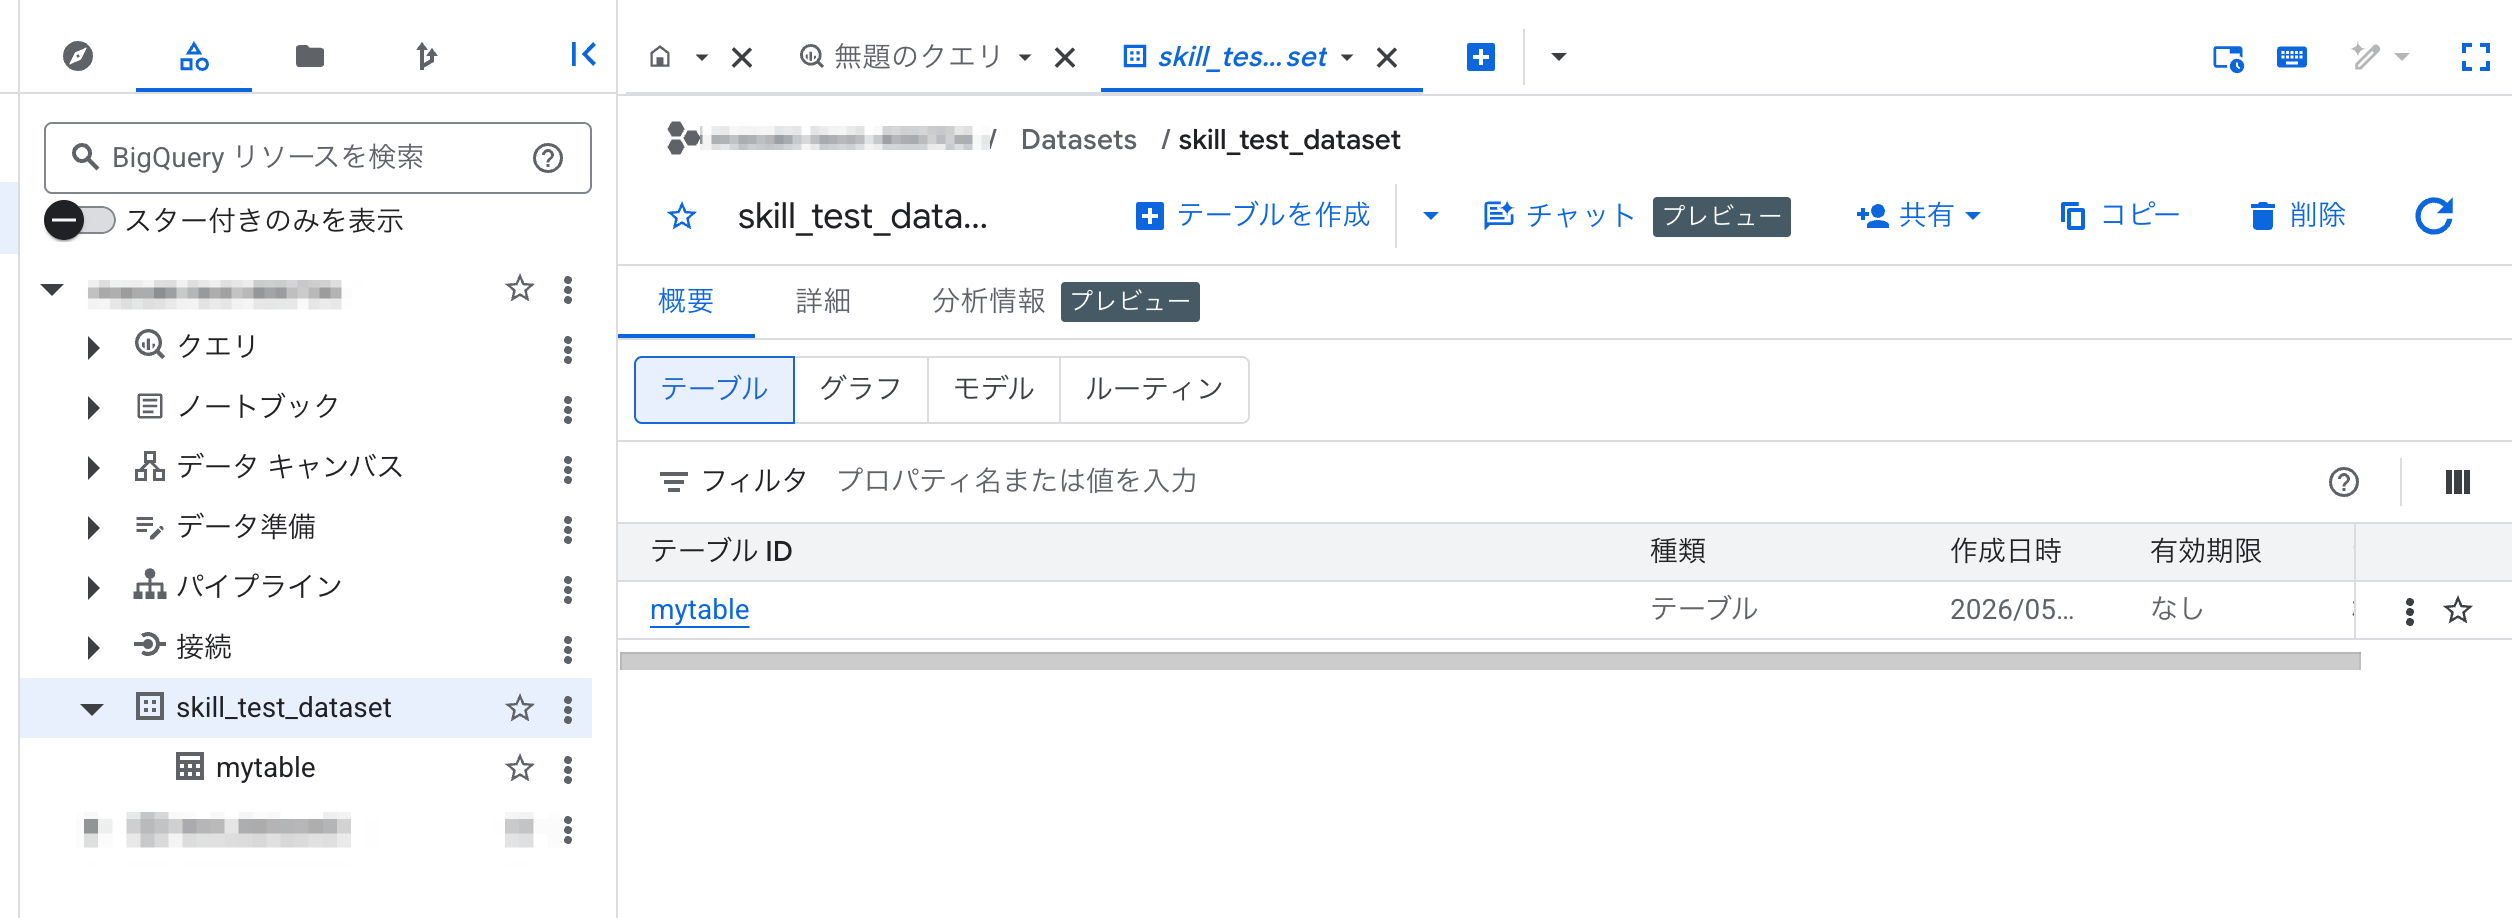
Task: Open the 無題のクエリ tab dropdown arrow
Action: coord(1025,58)
